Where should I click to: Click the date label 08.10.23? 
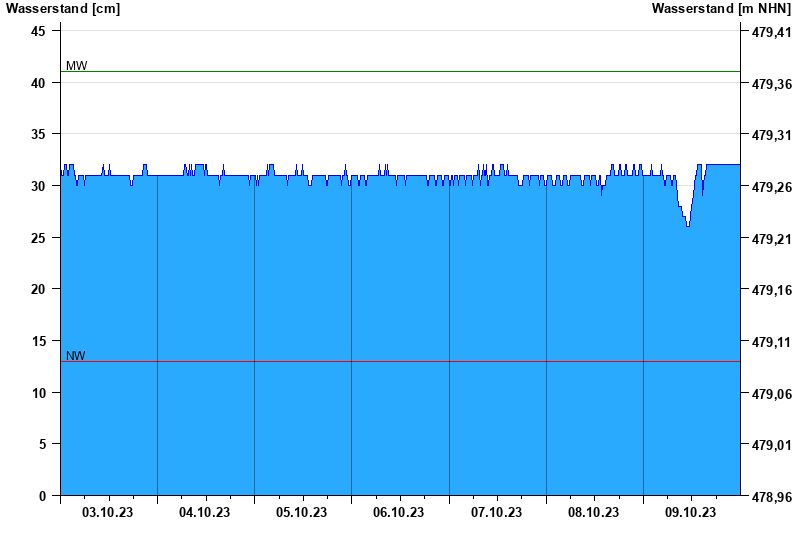pyautogui.click(x=593, y=512)
